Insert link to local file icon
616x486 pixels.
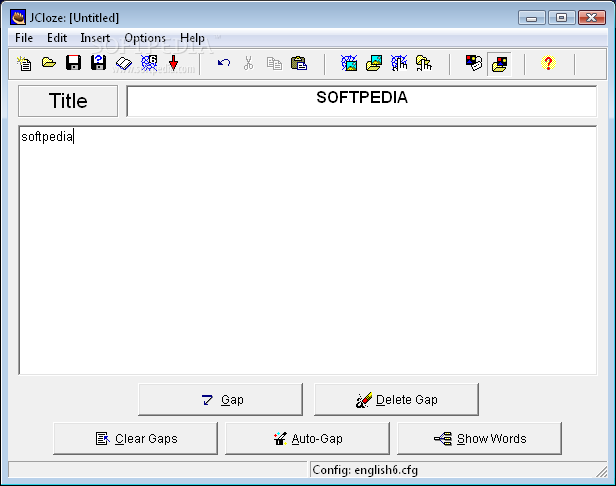pyautogui.click(x=424, y=63)
